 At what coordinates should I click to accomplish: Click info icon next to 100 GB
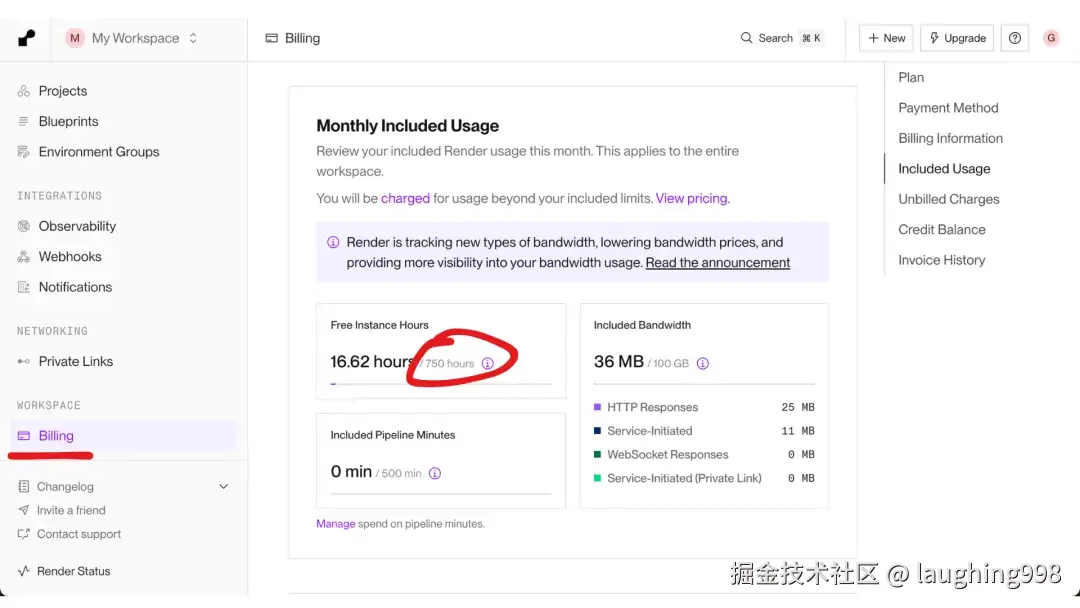coord(703,363)
